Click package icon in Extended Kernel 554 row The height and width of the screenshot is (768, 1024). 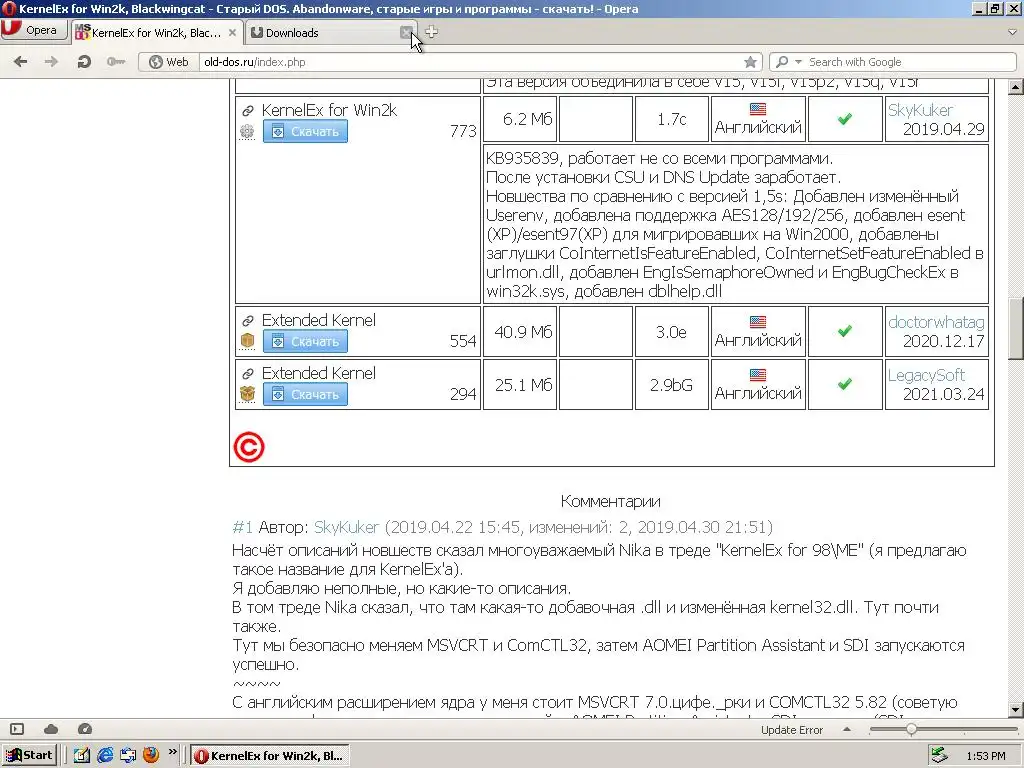click(x=247, y=341)
